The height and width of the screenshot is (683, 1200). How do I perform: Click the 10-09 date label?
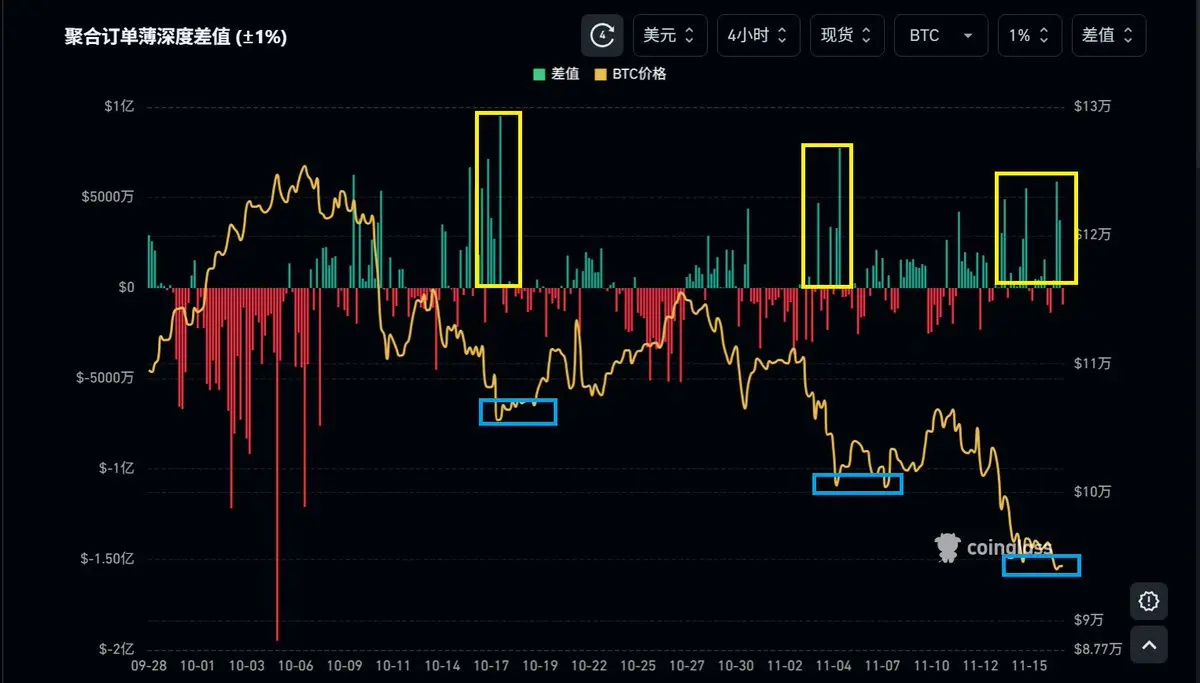[345, 665]
